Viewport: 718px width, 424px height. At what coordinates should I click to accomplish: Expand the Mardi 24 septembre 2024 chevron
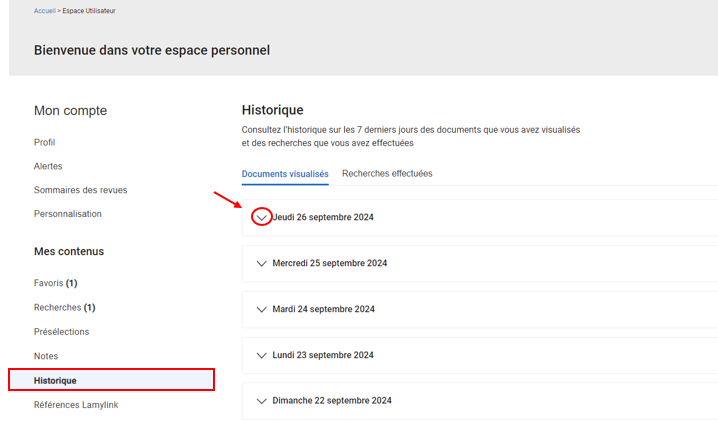click(x=262, y=310)
